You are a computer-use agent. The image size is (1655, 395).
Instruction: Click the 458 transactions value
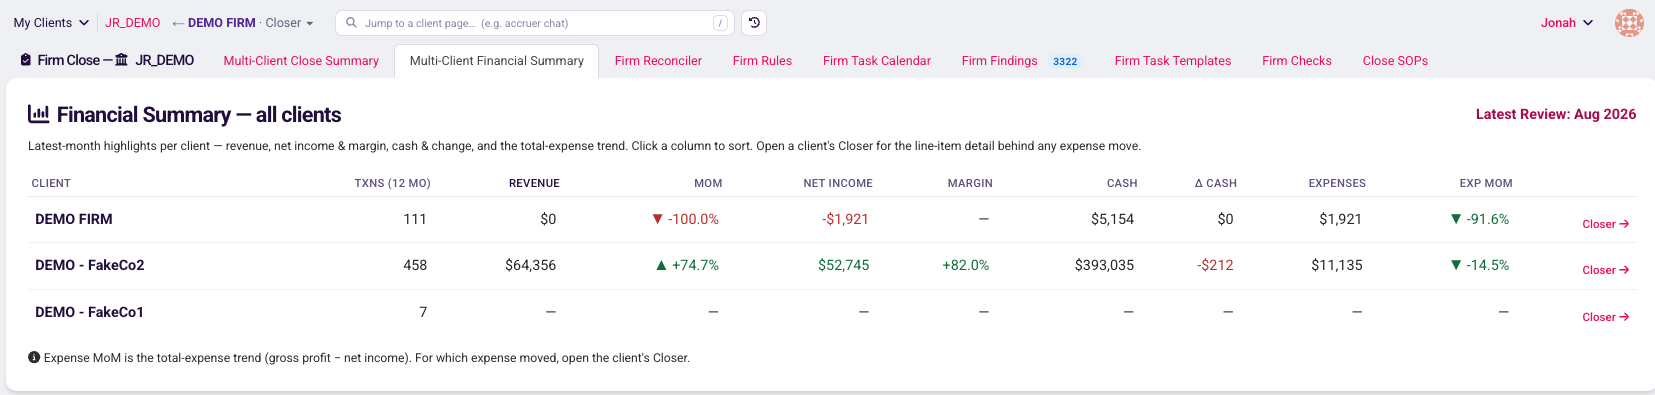pos(415,265)
